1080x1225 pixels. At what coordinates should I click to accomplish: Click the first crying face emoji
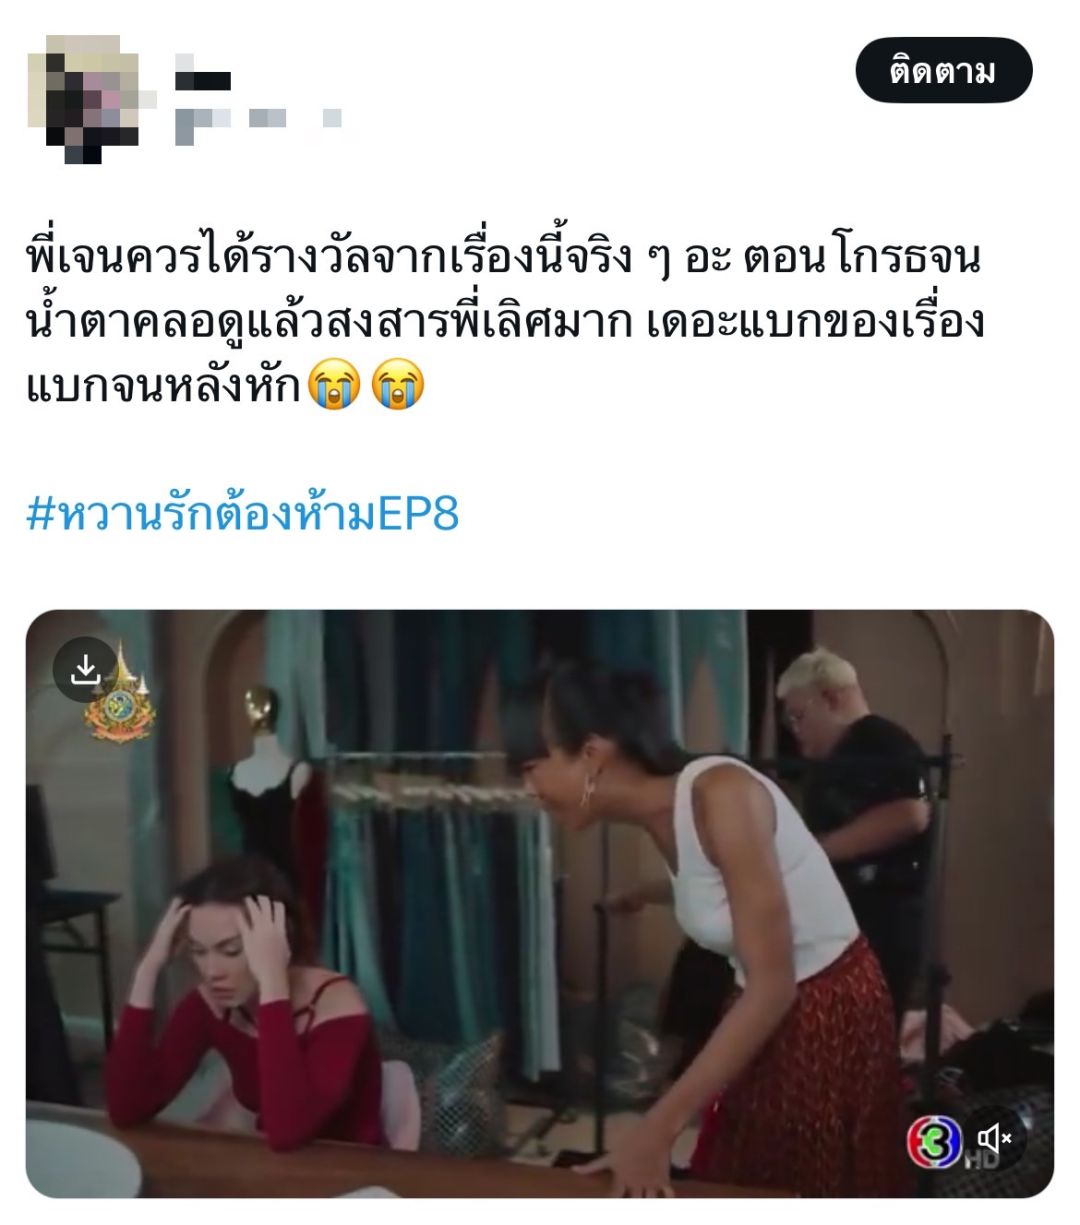[x=334, y=384]
